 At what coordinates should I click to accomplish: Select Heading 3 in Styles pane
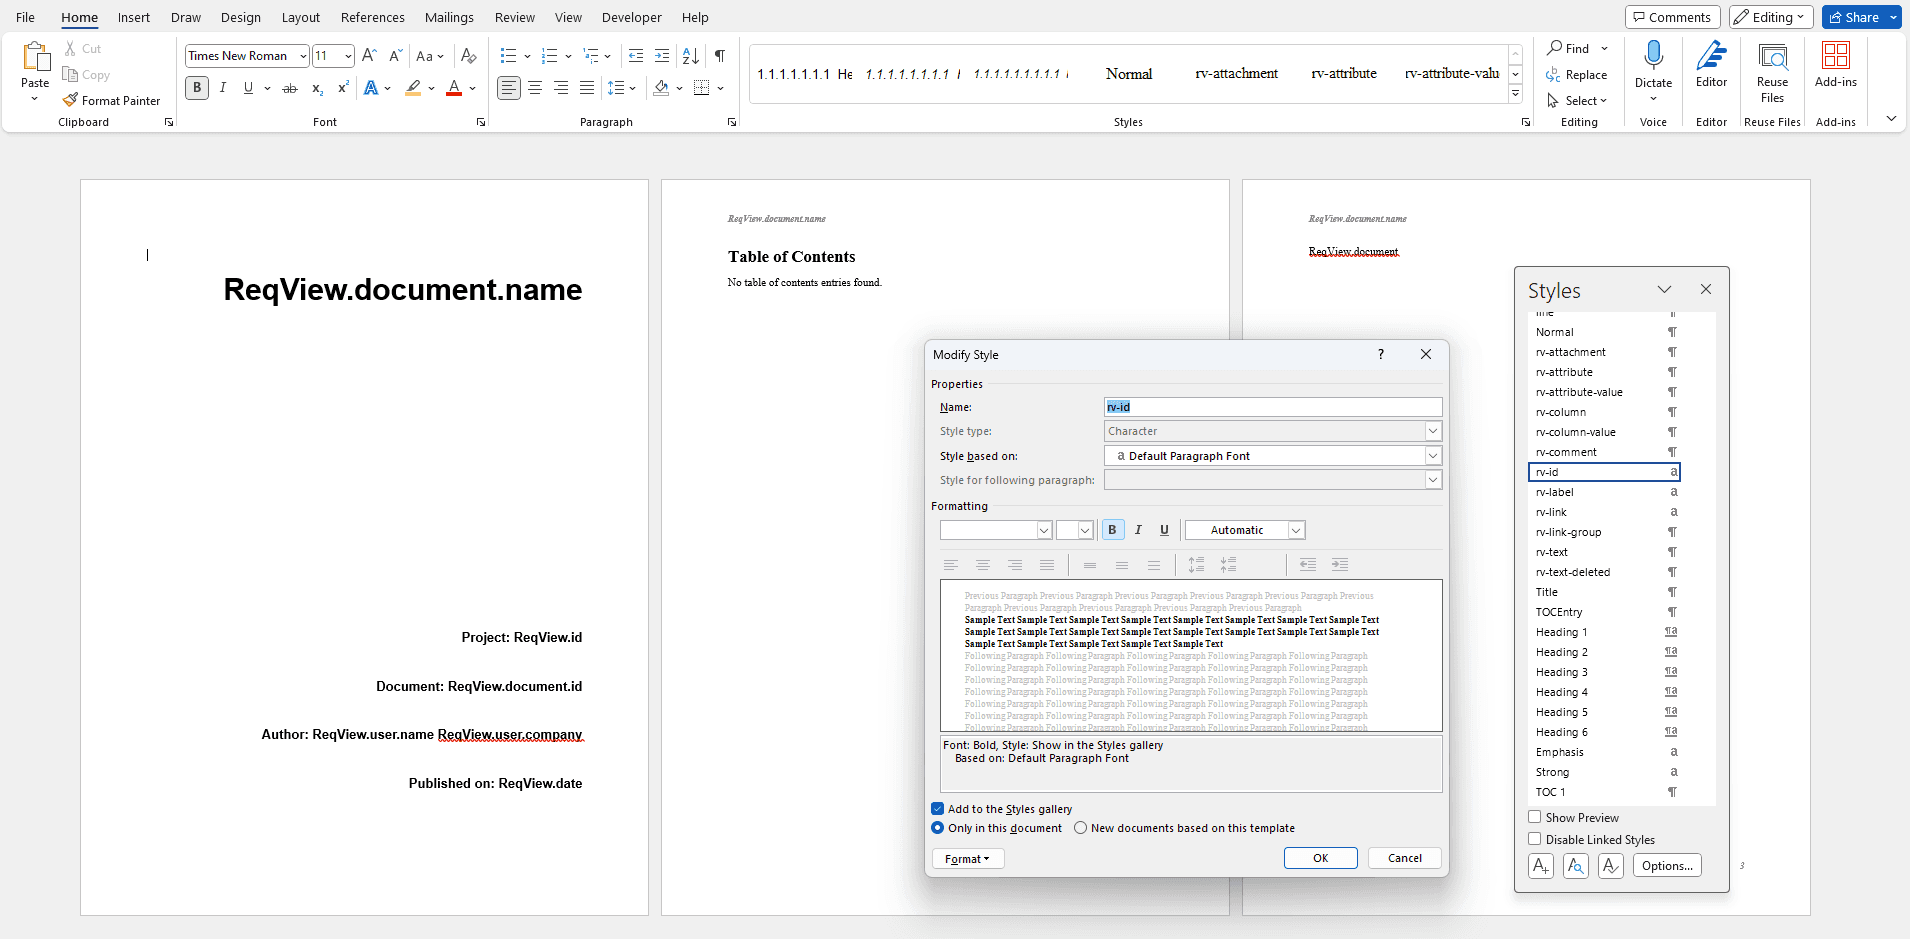1604,672
